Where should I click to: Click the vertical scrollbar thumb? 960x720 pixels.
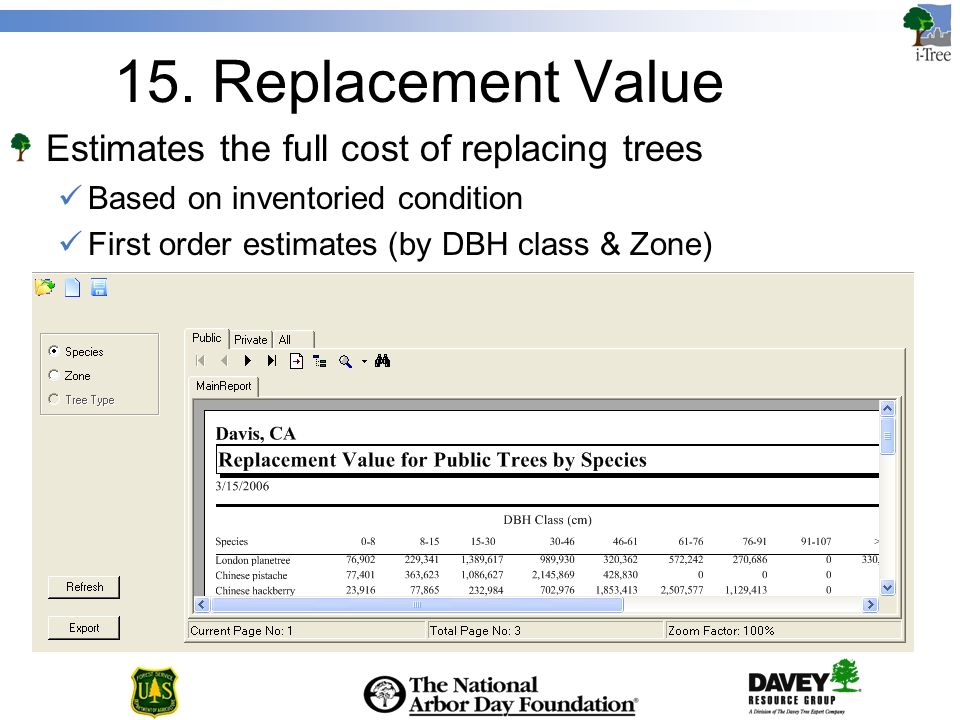(x=887, y=436)
